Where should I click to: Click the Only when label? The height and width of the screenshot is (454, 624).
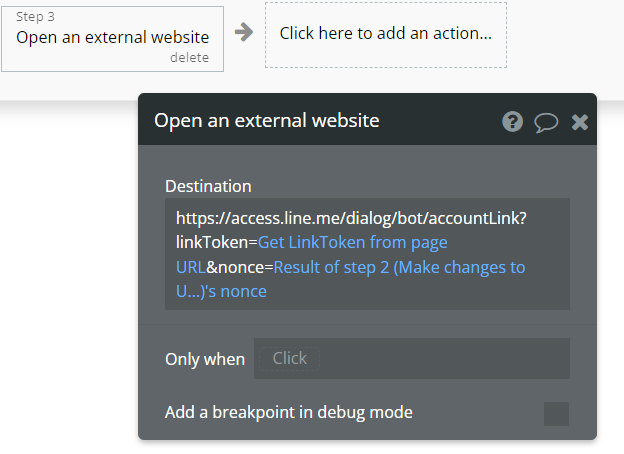click(x=205, y=359)
